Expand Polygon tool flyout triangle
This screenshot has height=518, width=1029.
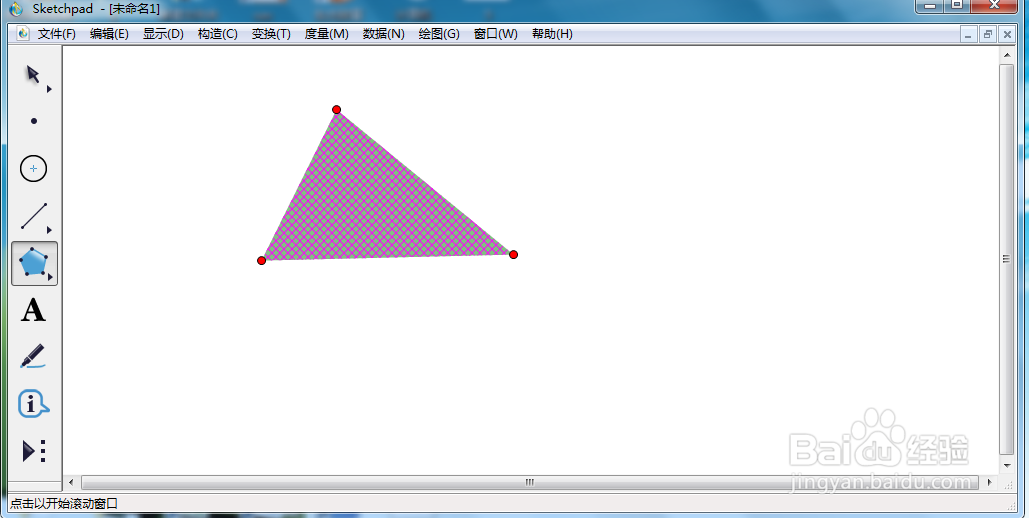pos(50,277)
